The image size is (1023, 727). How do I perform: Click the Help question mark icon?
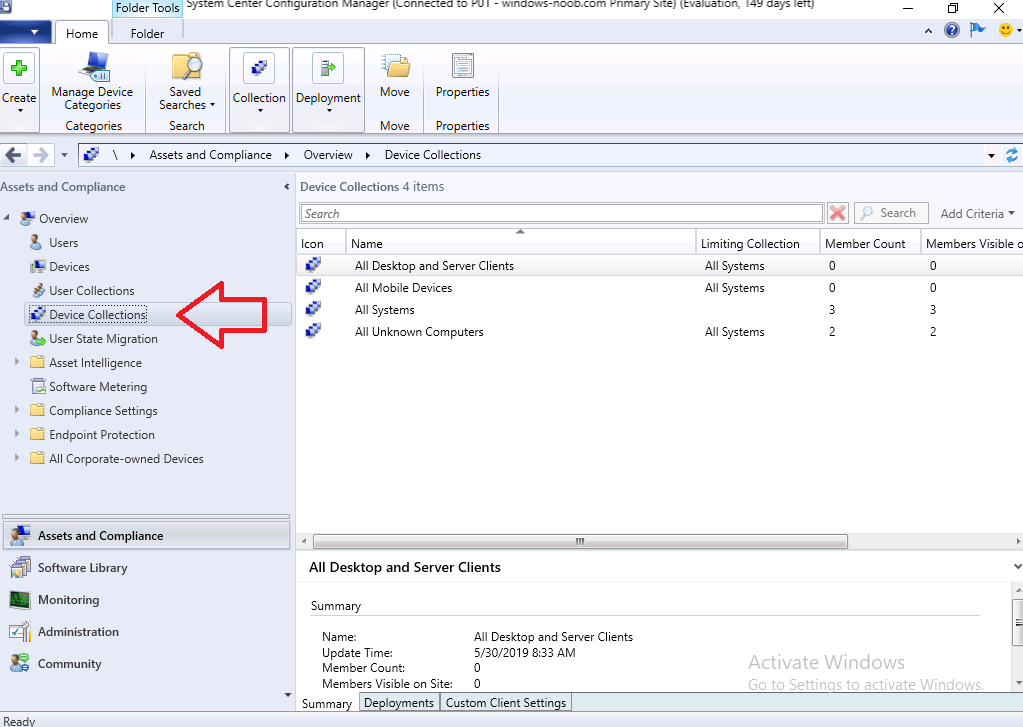952,30
